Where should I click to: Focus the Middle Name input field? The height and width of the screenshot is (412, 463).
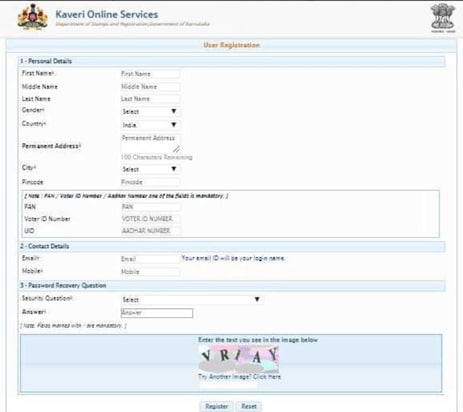click(150, 87)
